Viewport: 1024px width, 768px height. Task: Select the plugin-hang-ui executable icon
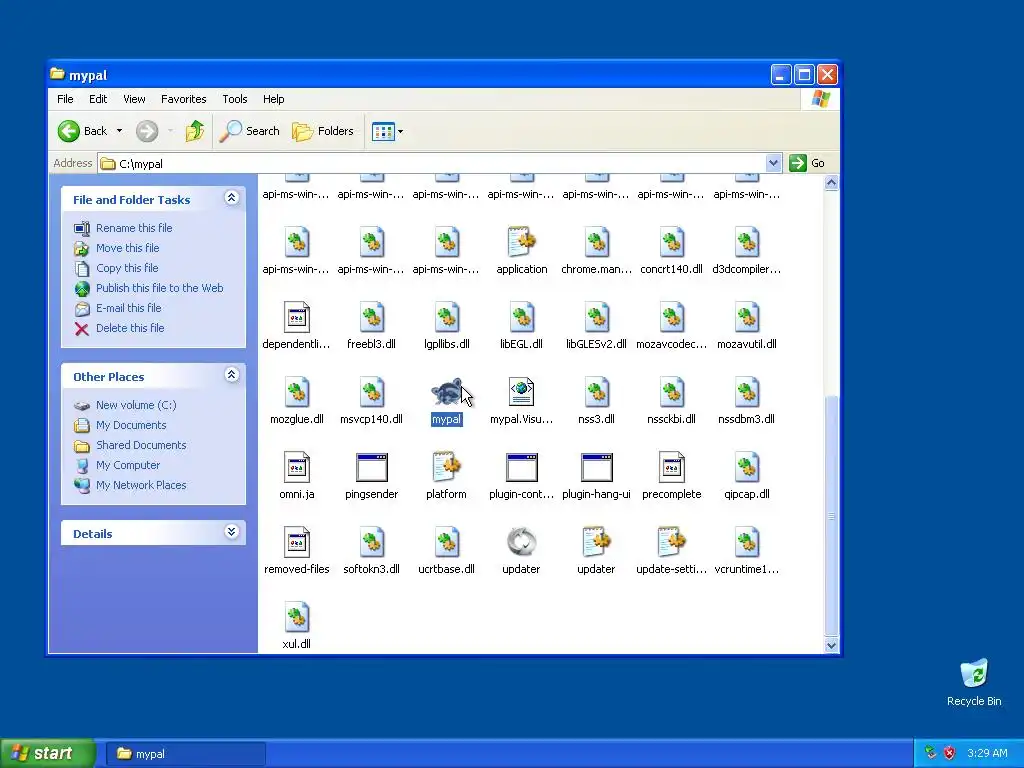(x=596, y=468)
